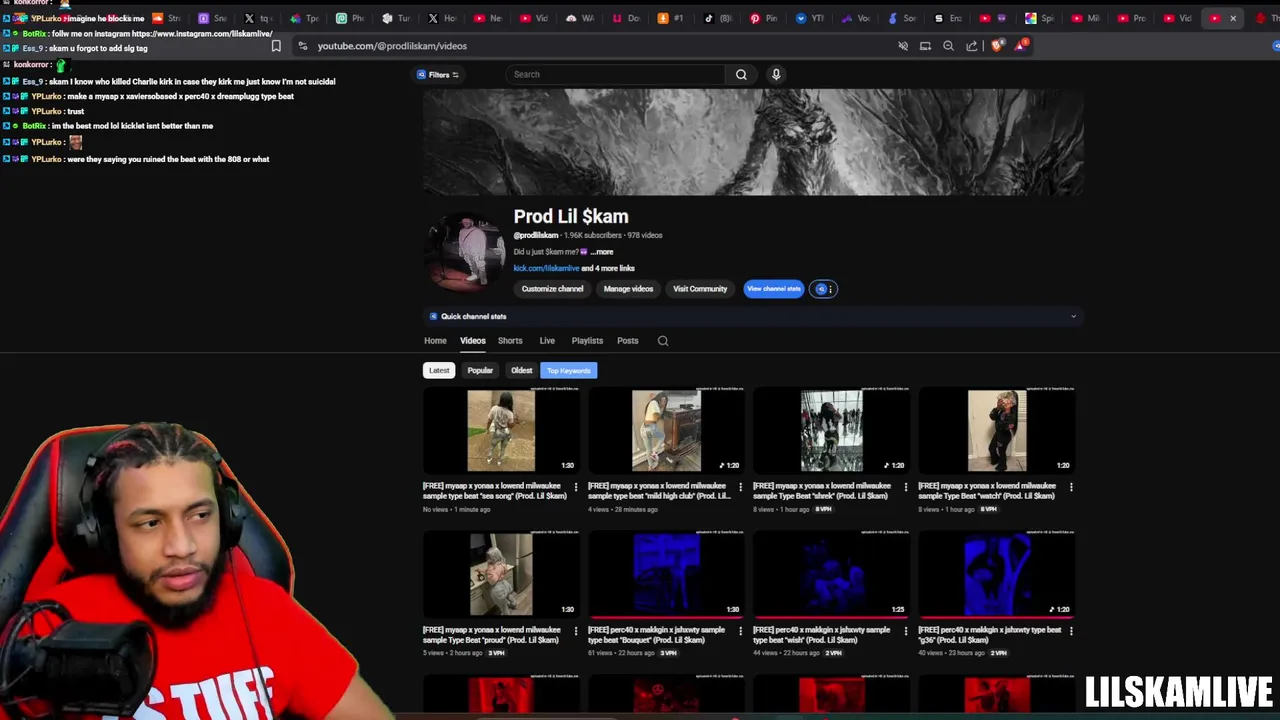Click the blue View channel stats button
The height and width of the screenshot is (720, 1280).
[773, 289]
